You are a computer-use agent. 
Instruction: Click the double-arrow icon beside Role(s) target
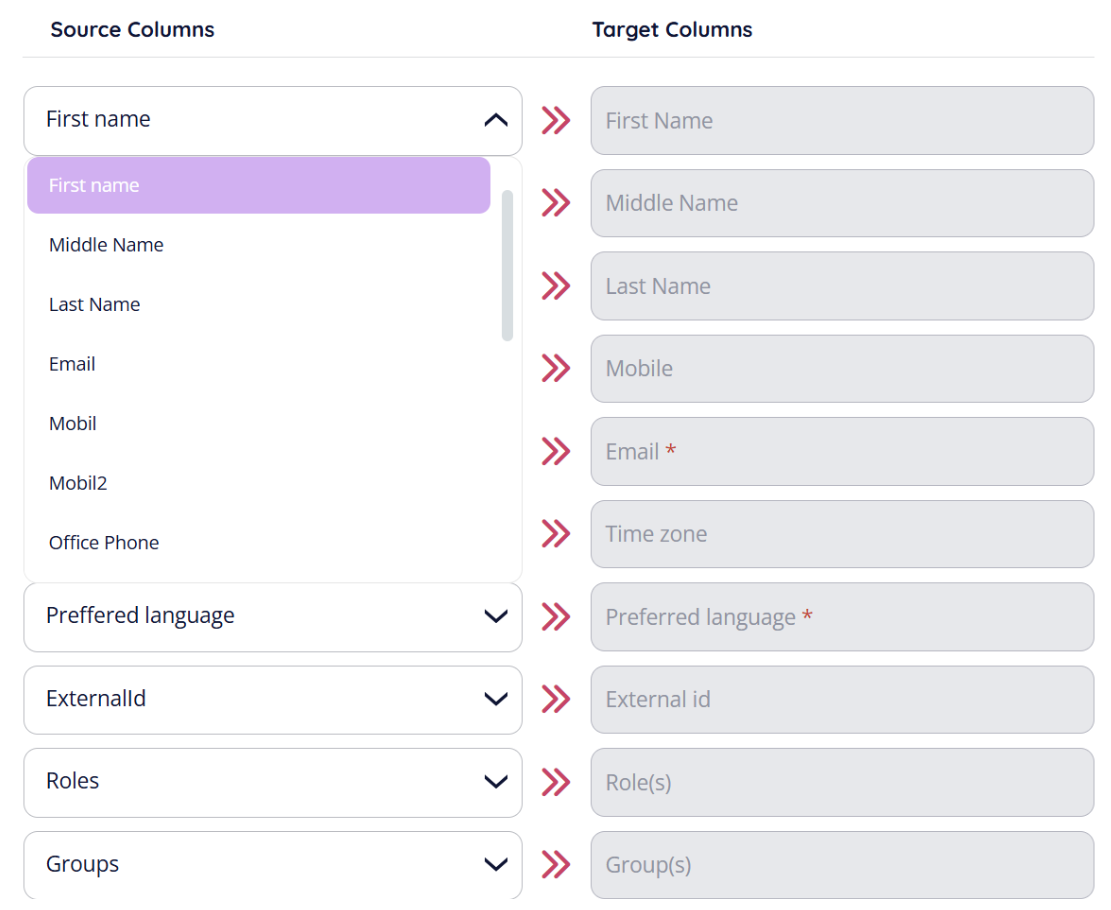[556, 782]
